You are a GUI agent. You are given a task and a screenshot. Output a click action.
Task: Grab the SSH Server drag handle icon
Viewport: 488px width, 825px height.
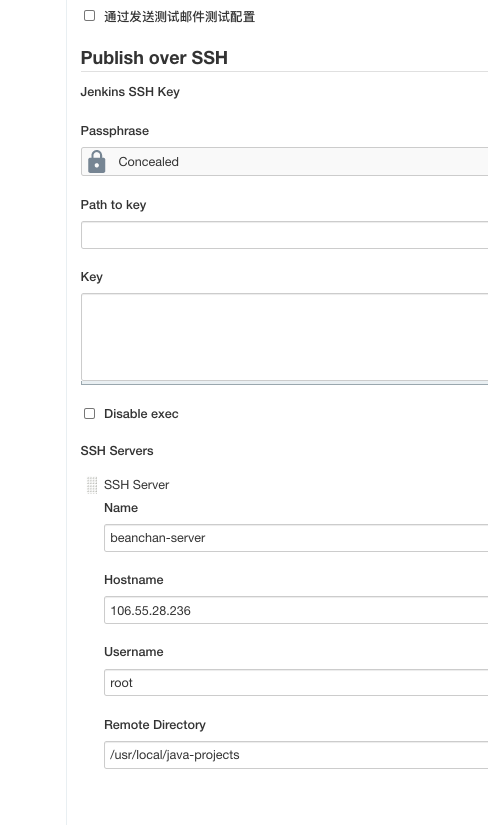click(92, 485)
